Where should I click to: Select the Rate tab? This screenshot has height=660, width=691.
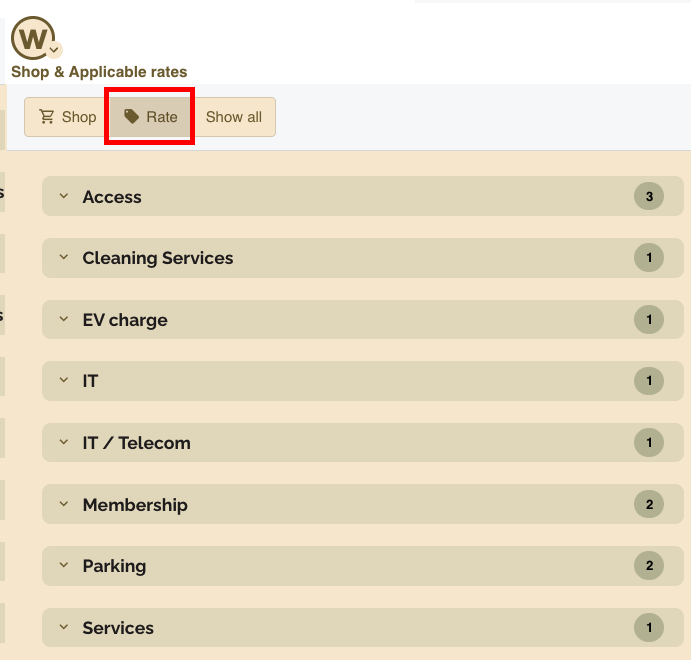(x=150, y=117)
